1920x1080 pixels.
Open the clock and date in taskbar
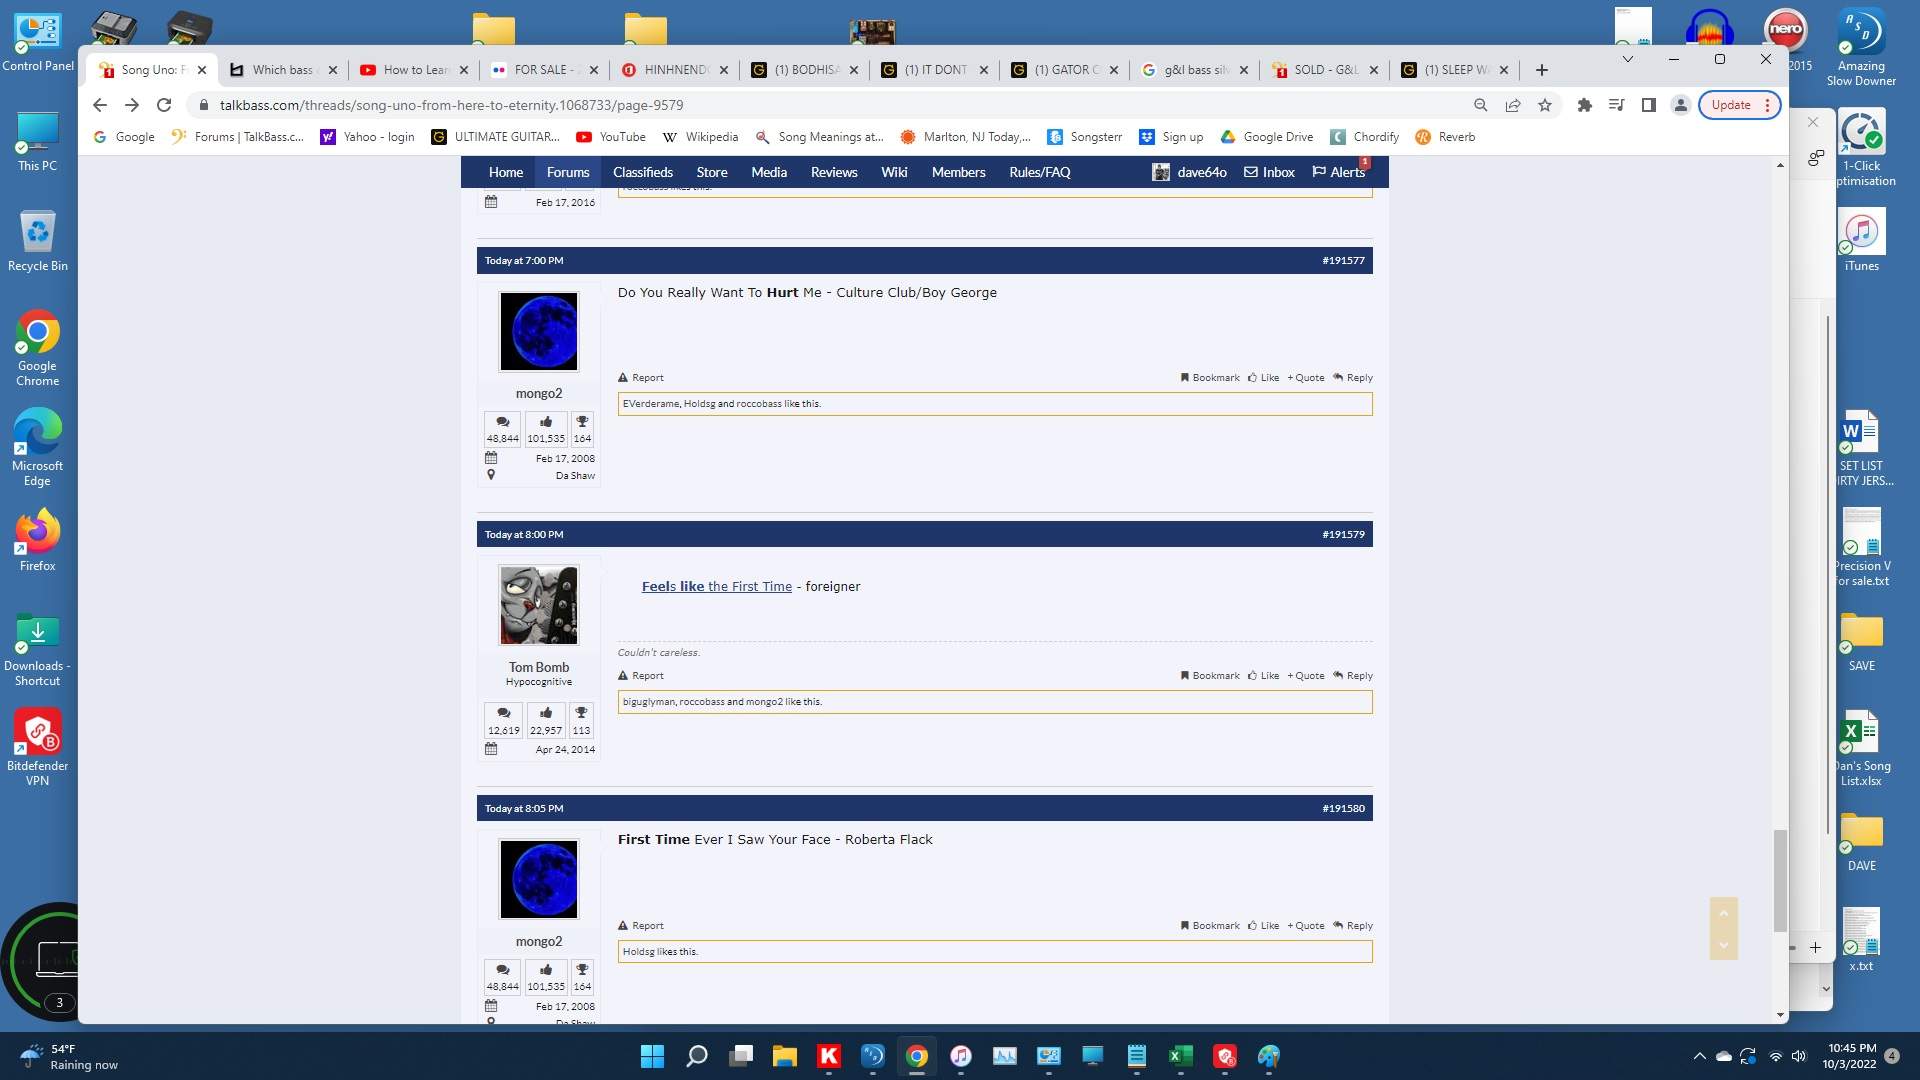click(1850, 1056)
